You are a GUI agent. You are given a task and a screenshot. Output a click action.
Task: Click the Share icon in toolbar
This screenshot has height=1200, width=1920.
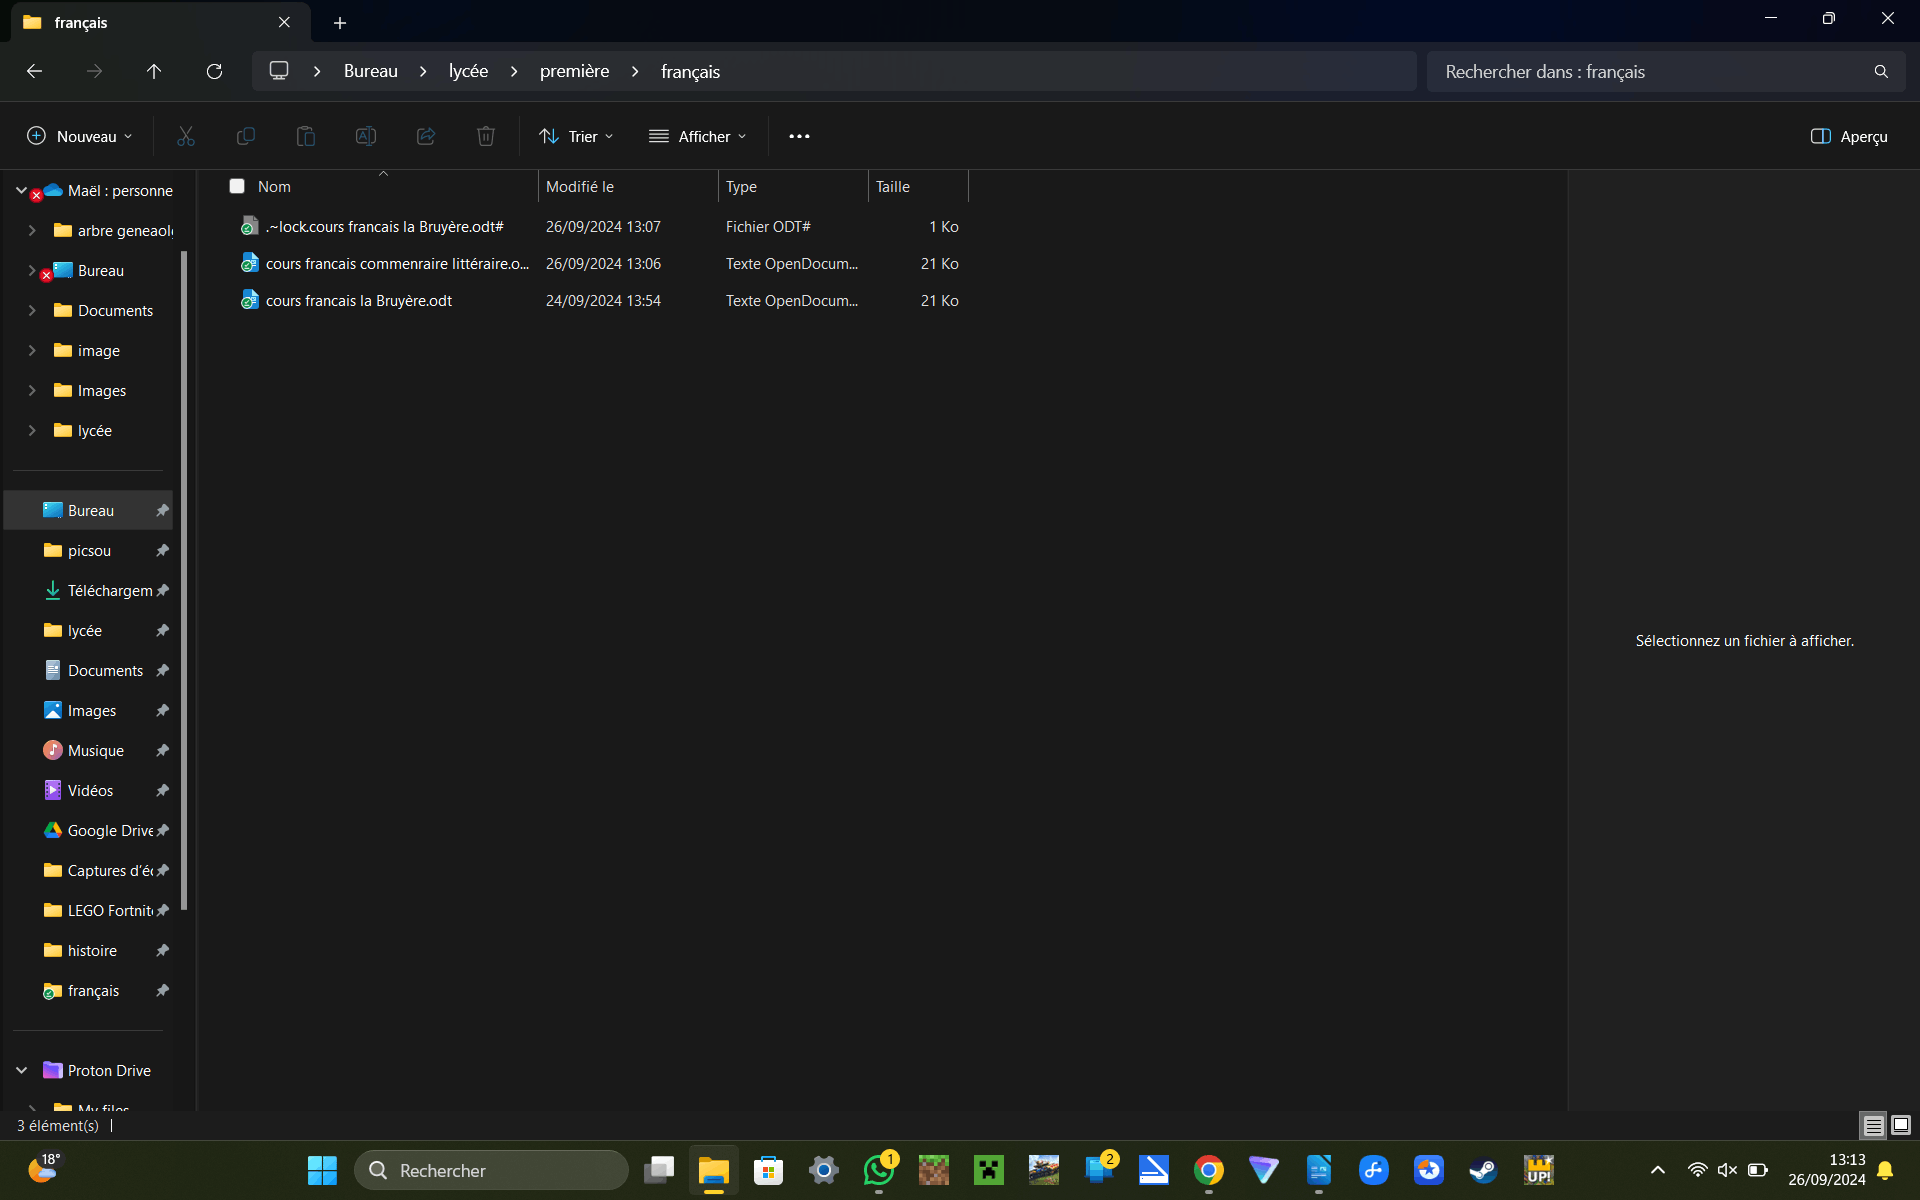(x=426, y=136)
